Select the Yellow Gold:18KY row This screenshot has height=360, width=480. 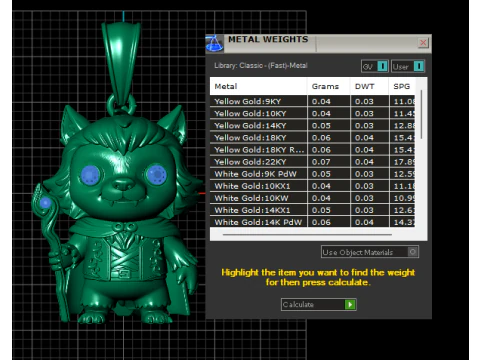313,138
